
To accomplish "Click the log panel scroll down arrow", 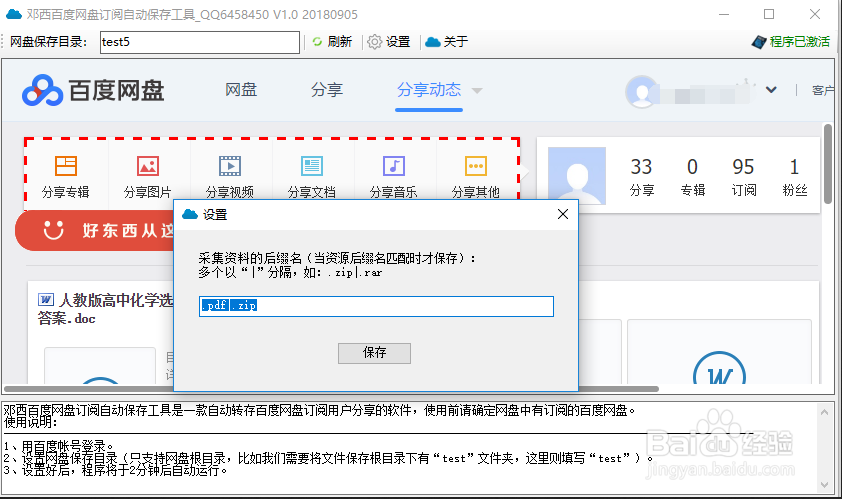I will pos(825,485).
